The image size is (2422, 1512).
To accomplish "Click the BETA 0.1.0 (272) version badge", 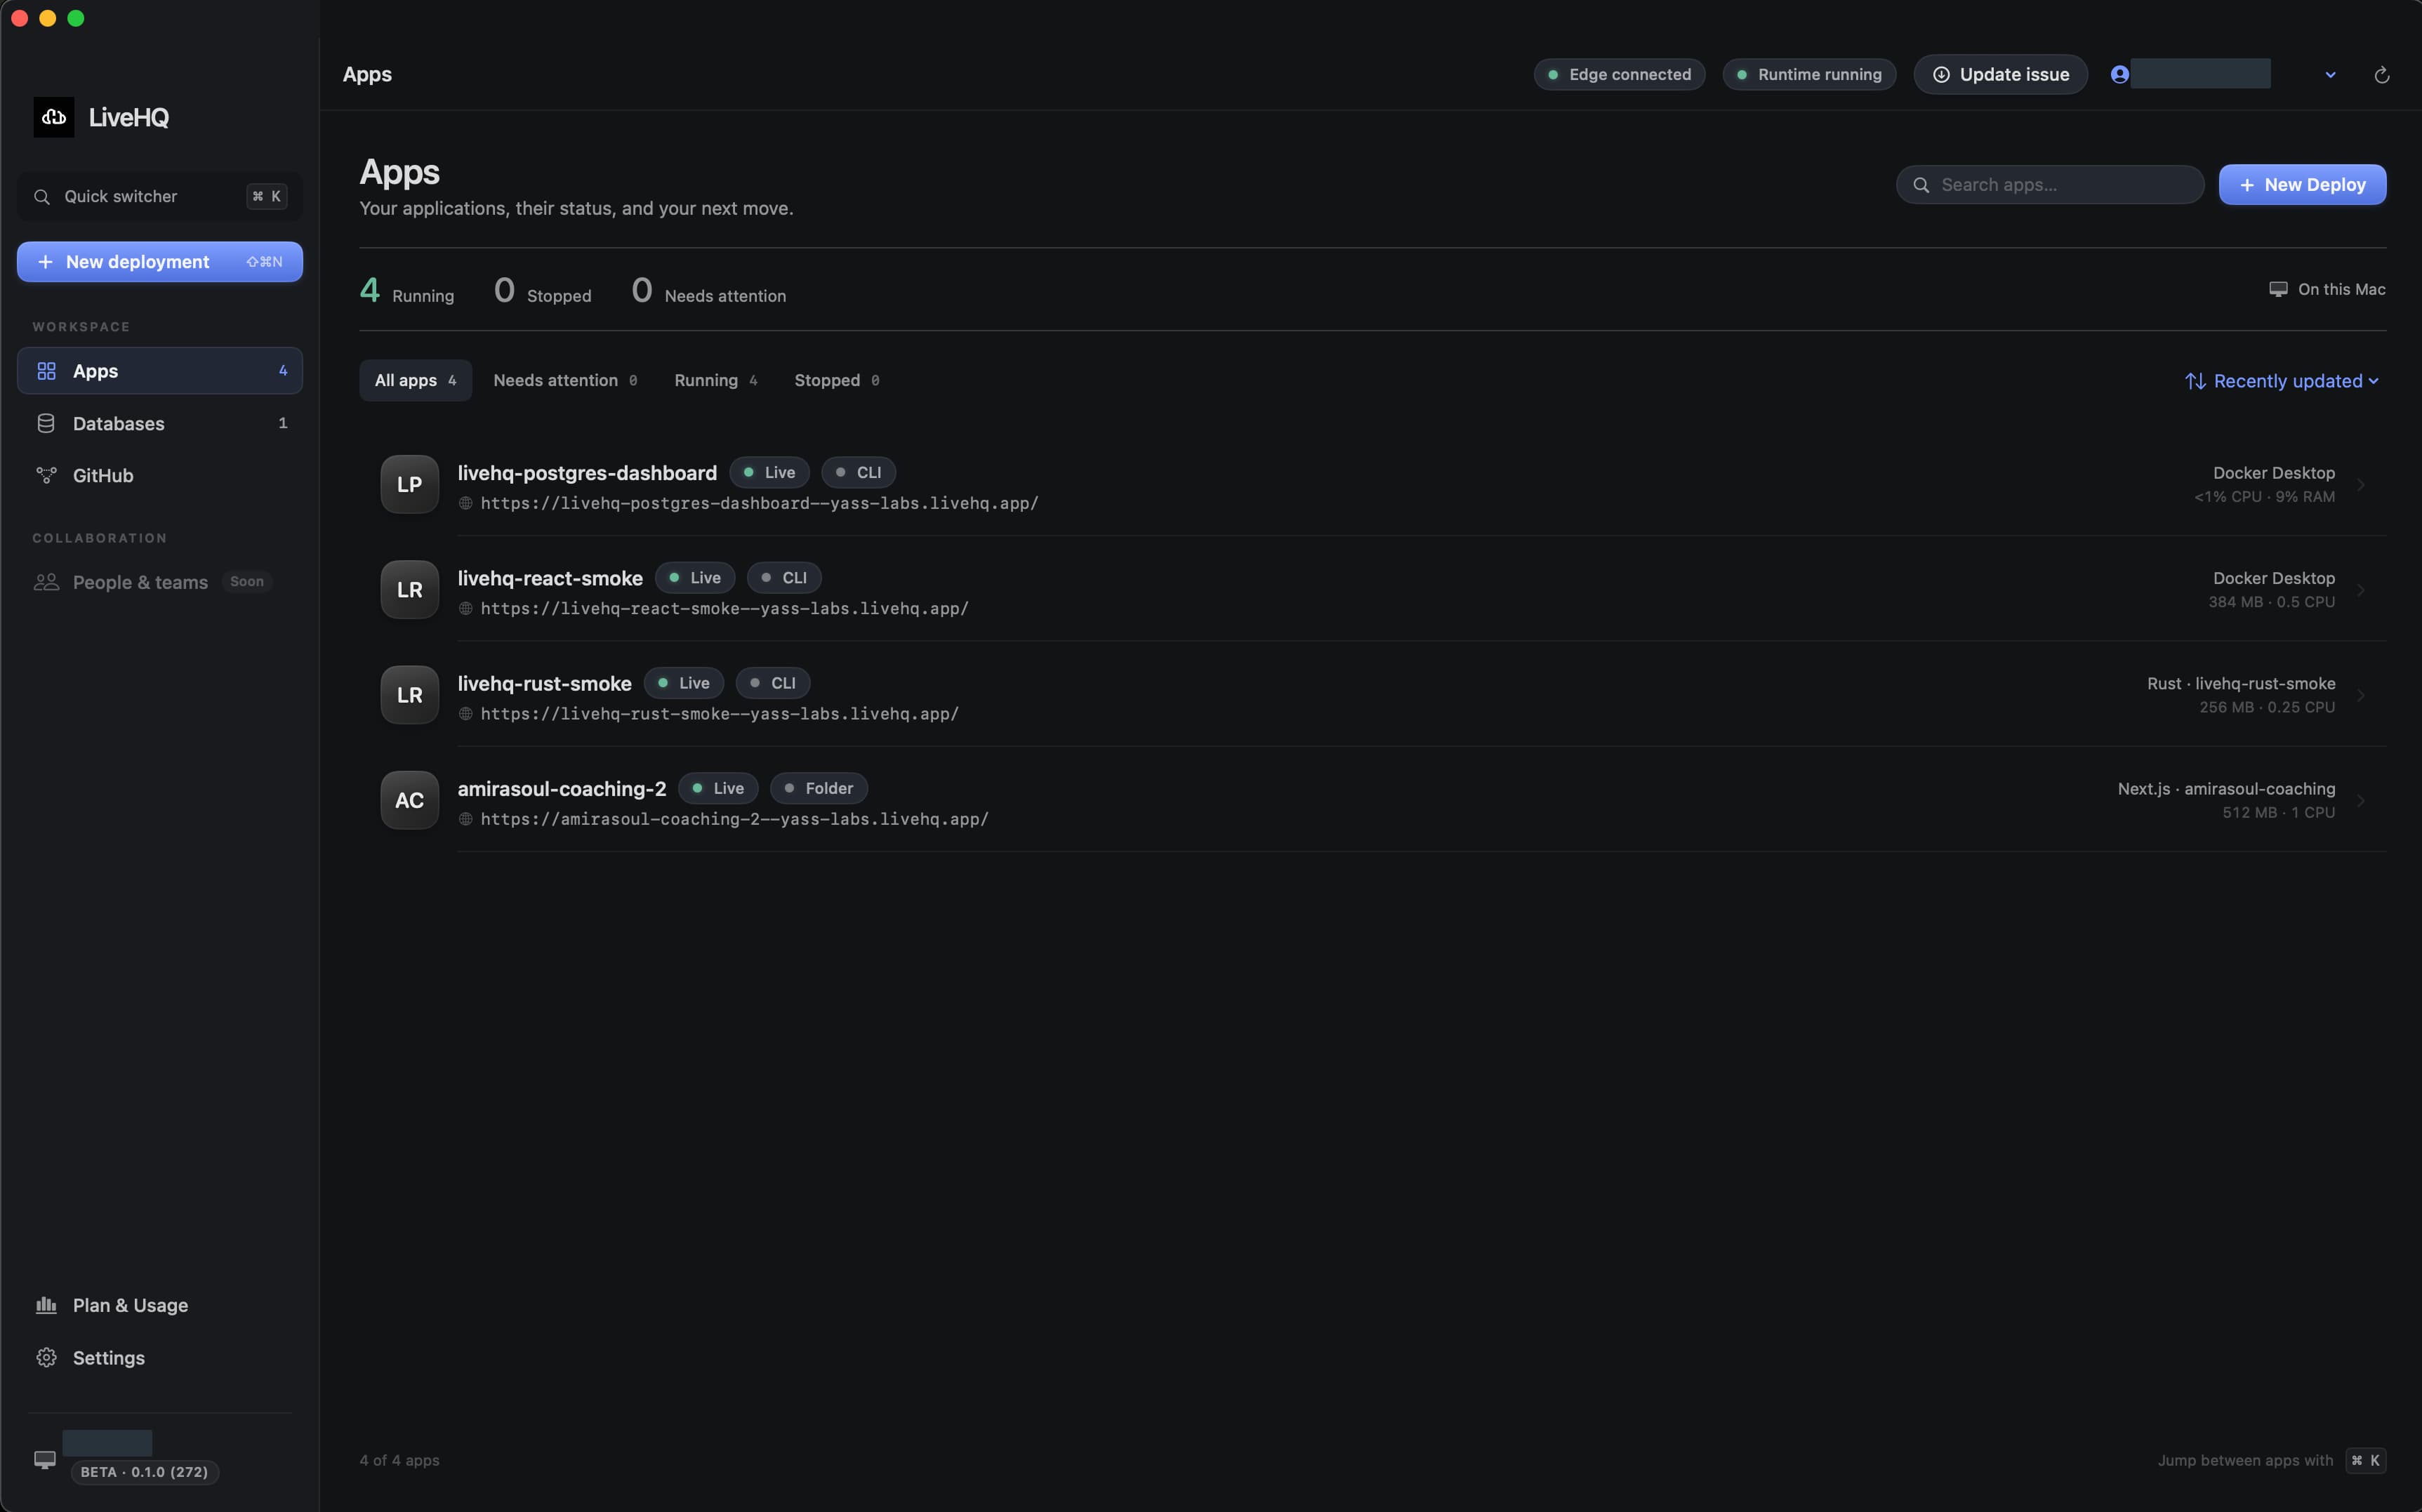I will click(x=145, y=1472).
